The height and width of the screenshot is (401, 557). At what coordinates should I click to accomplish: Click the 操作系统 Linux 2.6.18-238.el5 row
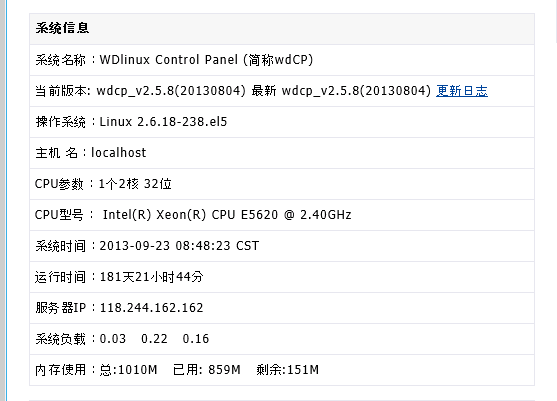tap(282, 122)
